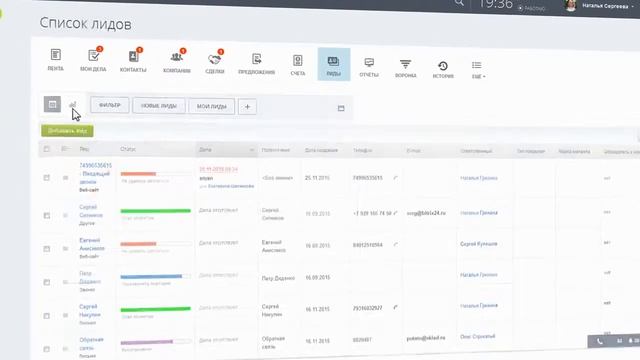This screenshot has width=640, height=360.
Task: Check the box for Обратная связь lead
Action: (x=47, y=349)
